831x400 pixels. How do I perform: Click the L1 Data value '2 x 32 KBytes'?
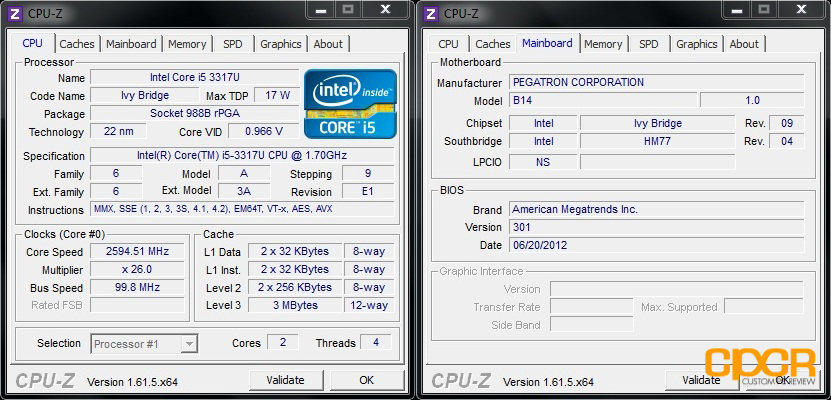(295, 252)
